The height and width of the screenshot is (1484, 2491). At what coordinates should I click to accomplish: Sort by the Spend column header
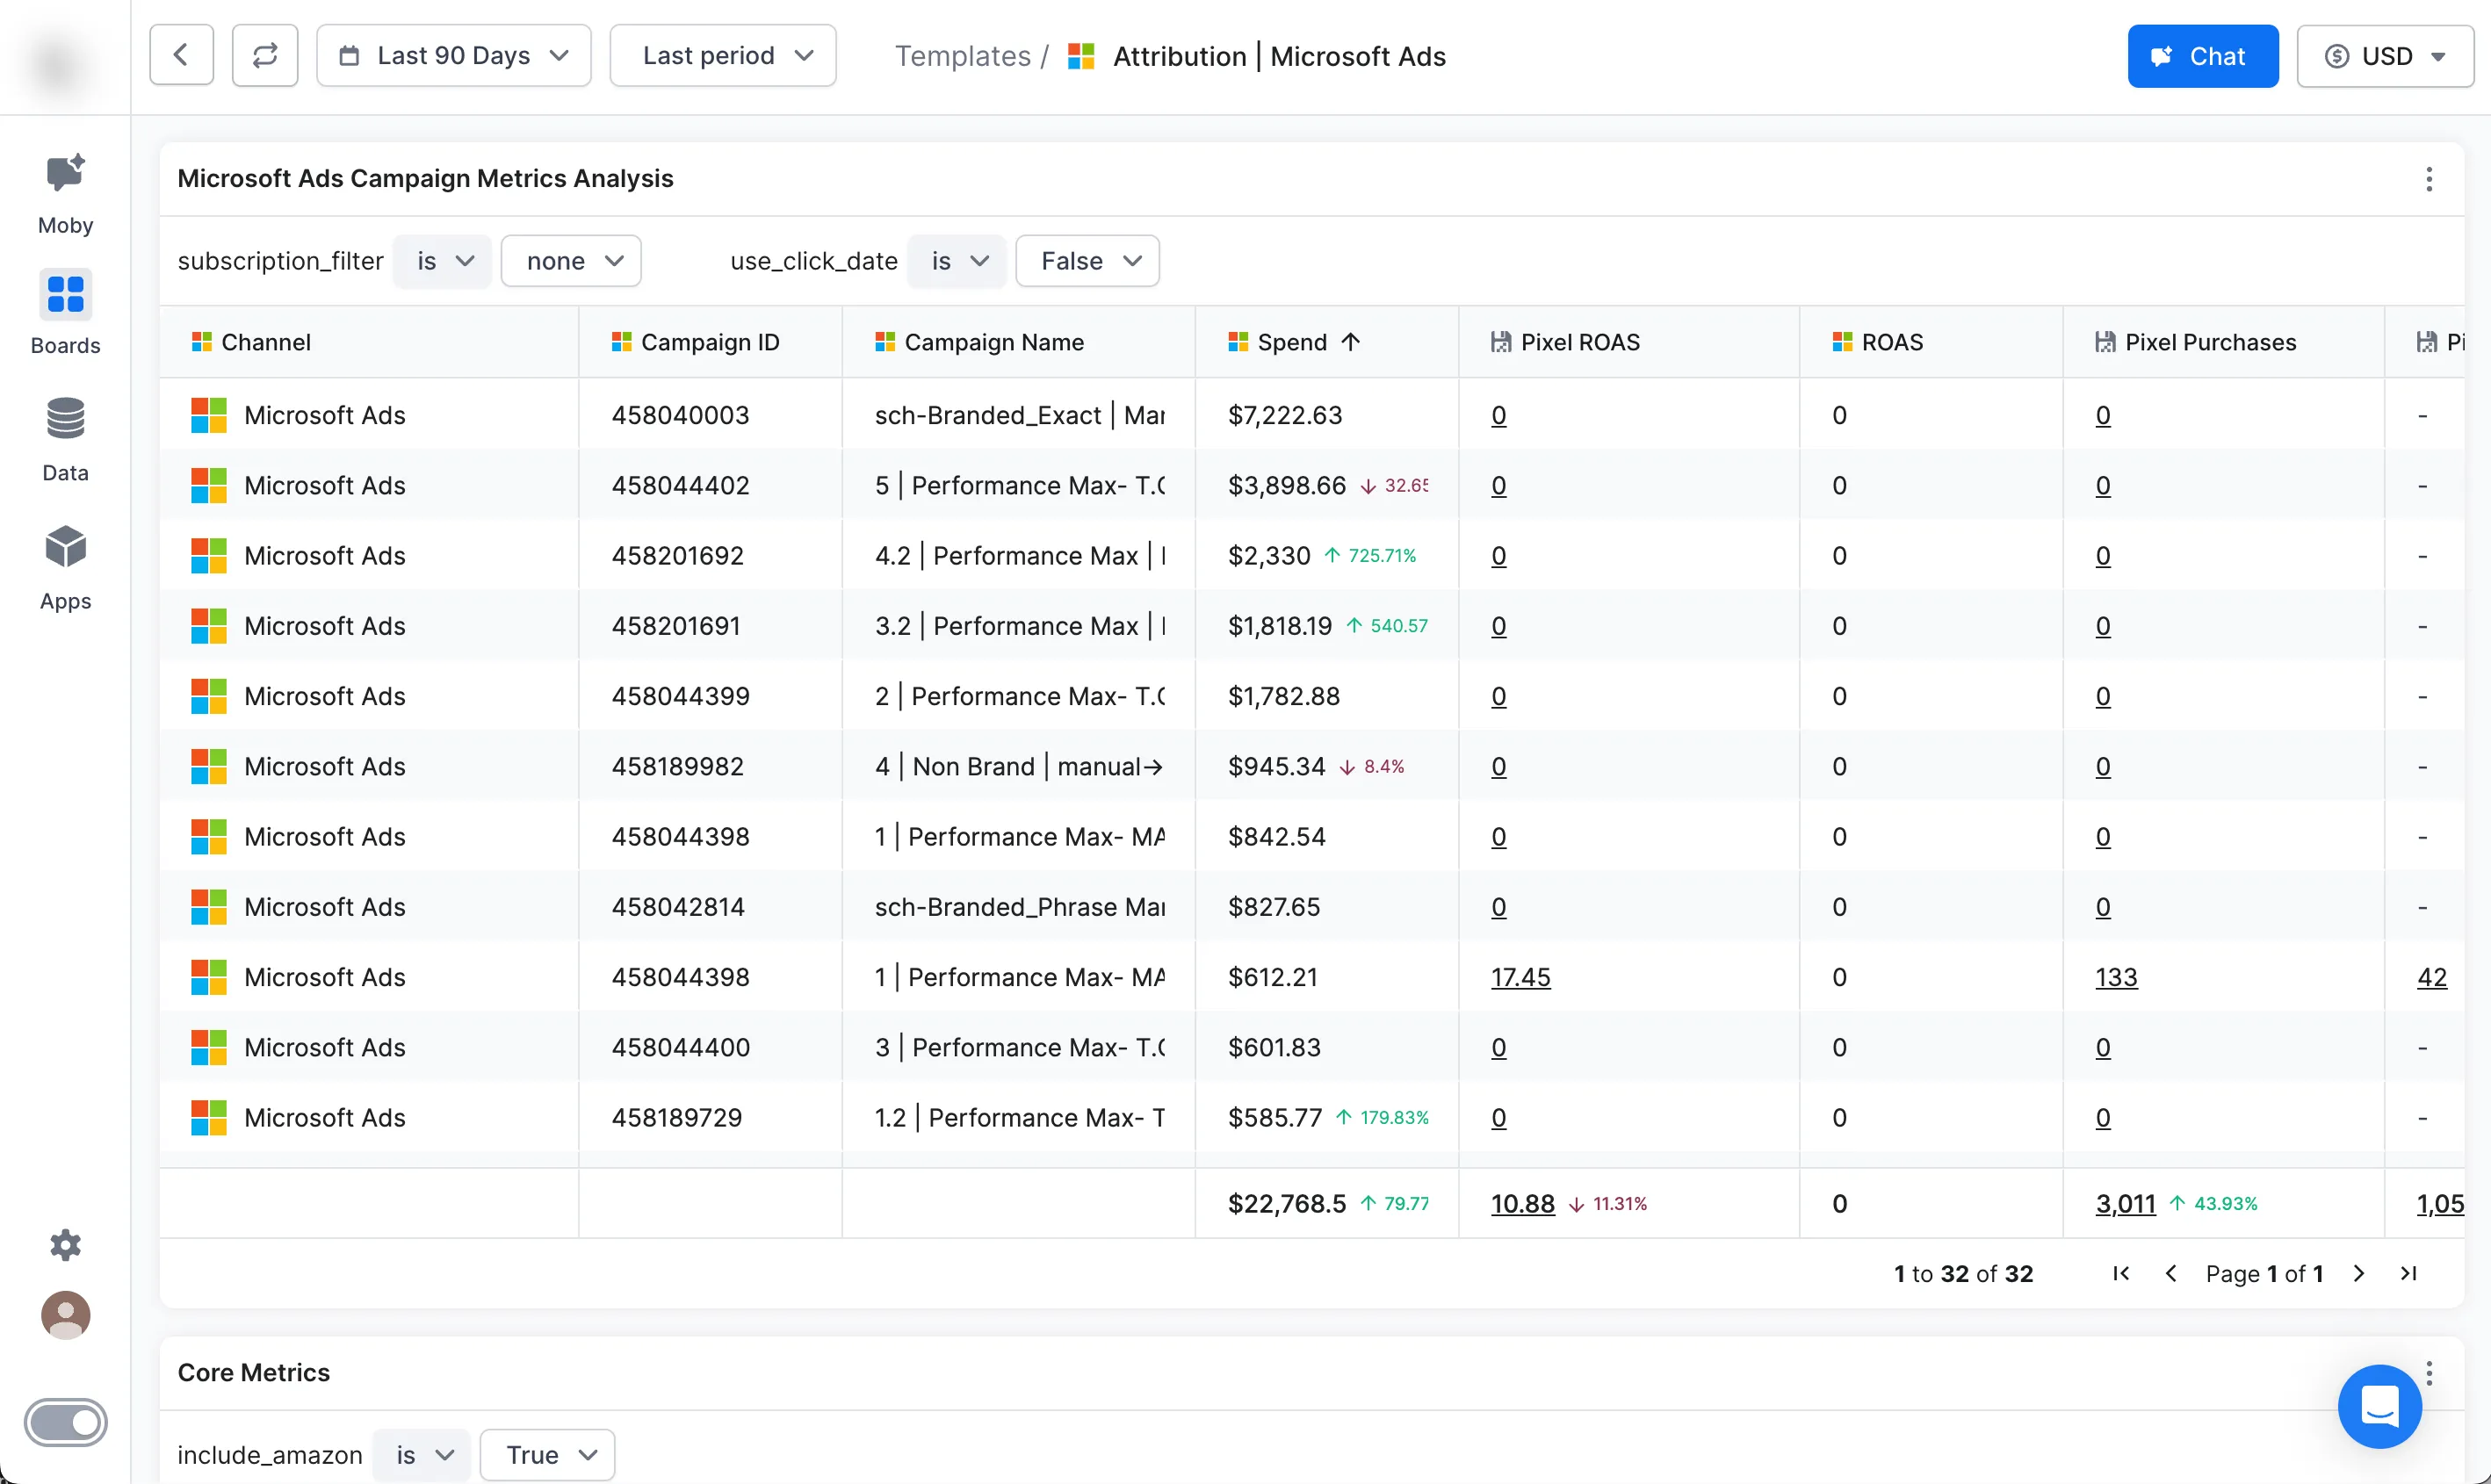[1292, 342]
